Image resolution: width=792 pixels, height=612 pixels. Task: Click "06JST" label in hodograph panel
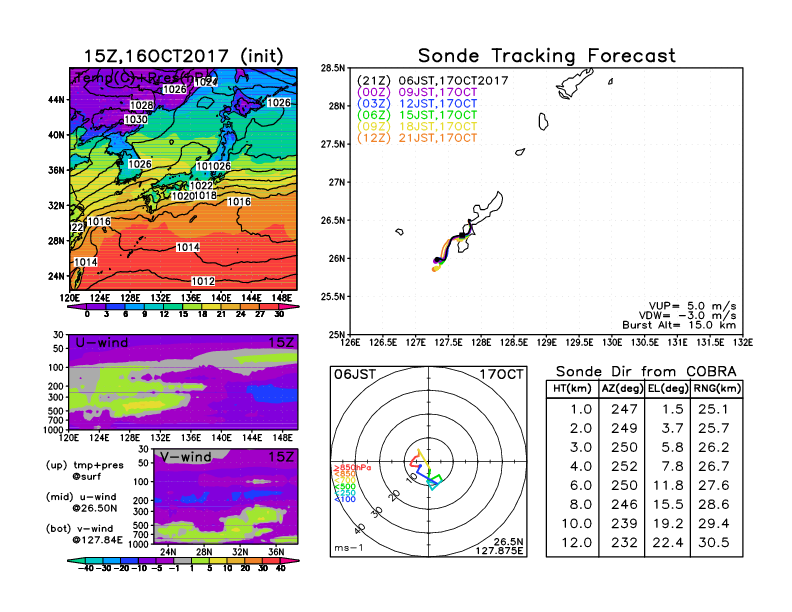pyautogui.click(x=355, y=375)
